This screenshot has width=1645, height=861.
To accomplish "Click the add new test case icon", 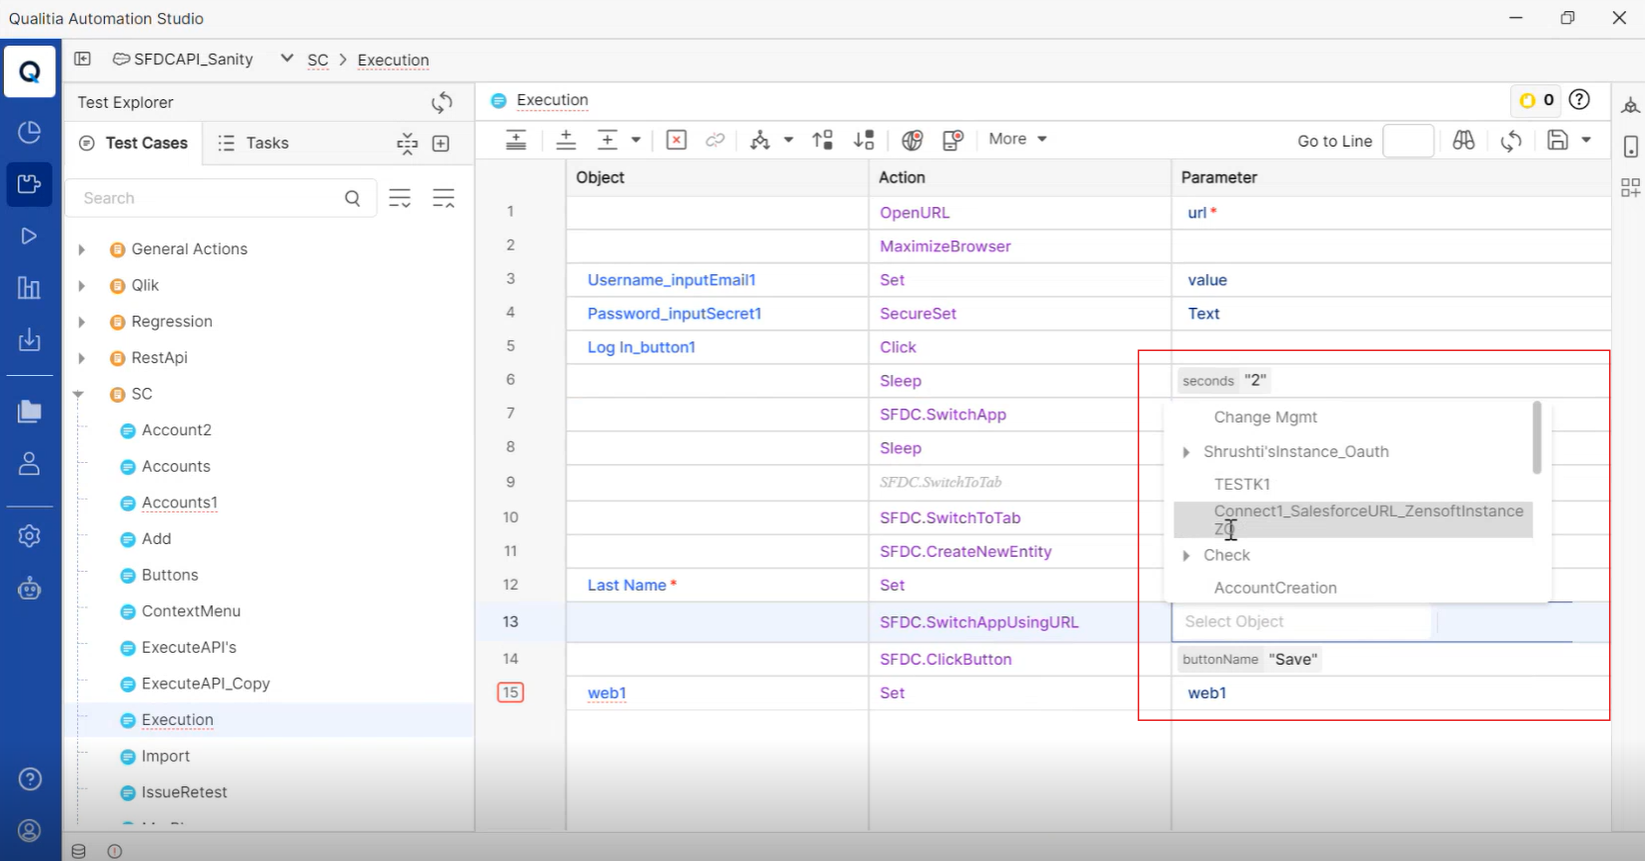I will [x=441, y=144].
